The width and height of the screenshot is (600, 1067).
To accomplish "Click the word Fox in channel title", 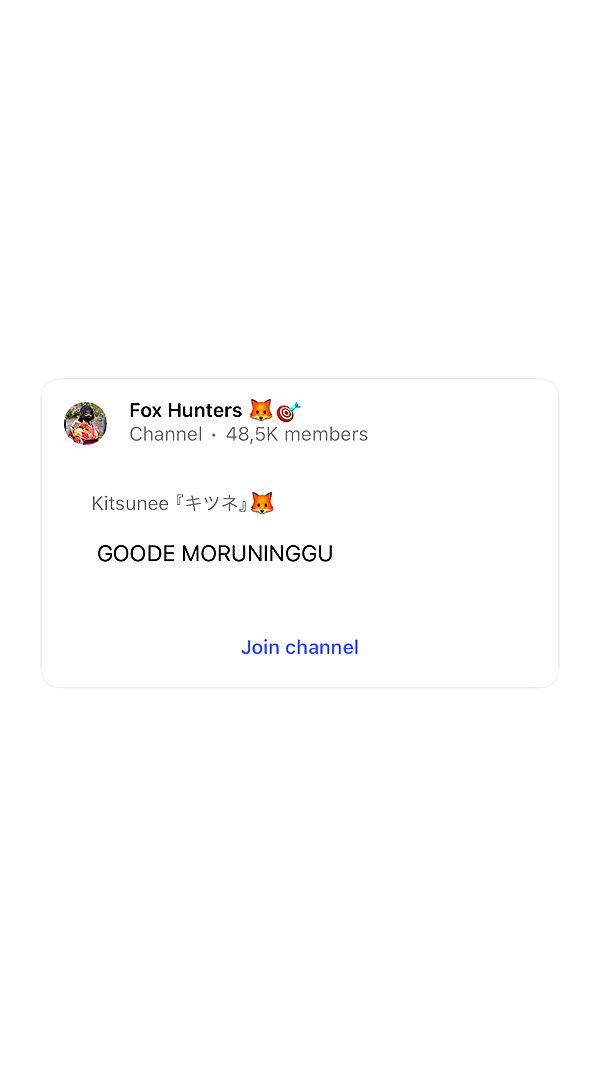I will tap(146, 410).
